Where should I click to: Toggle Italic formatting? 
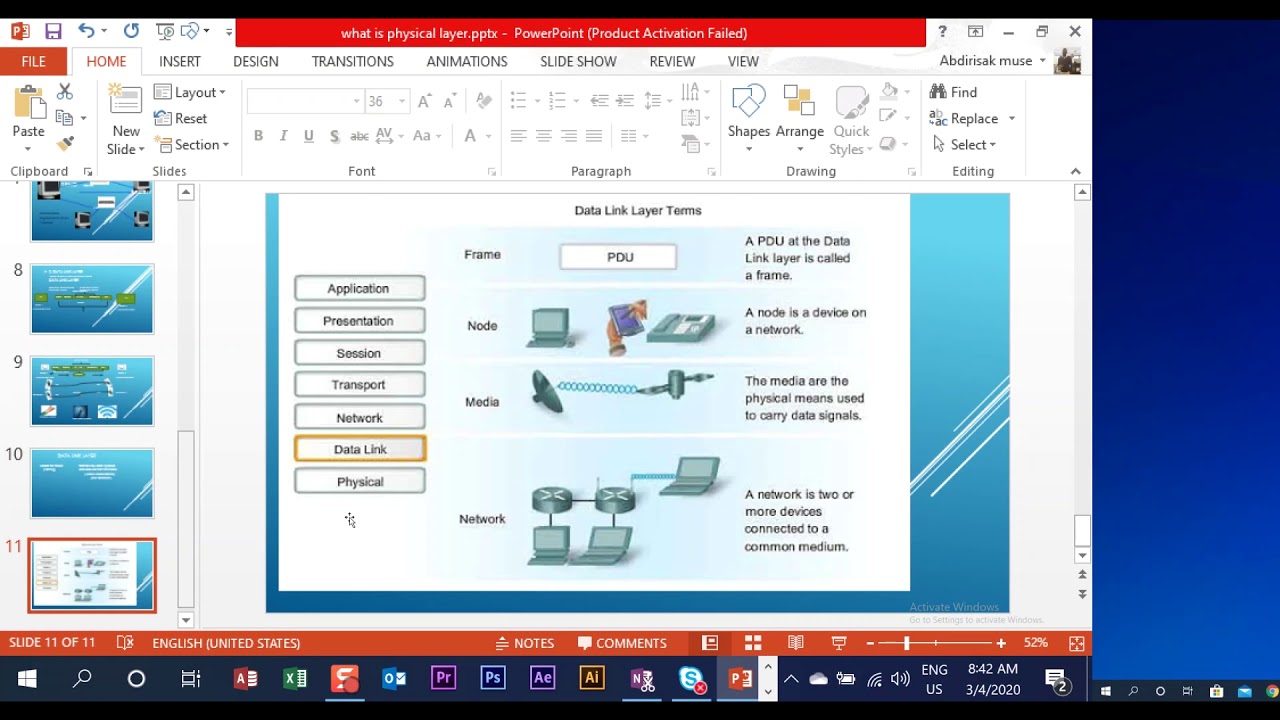283,136
